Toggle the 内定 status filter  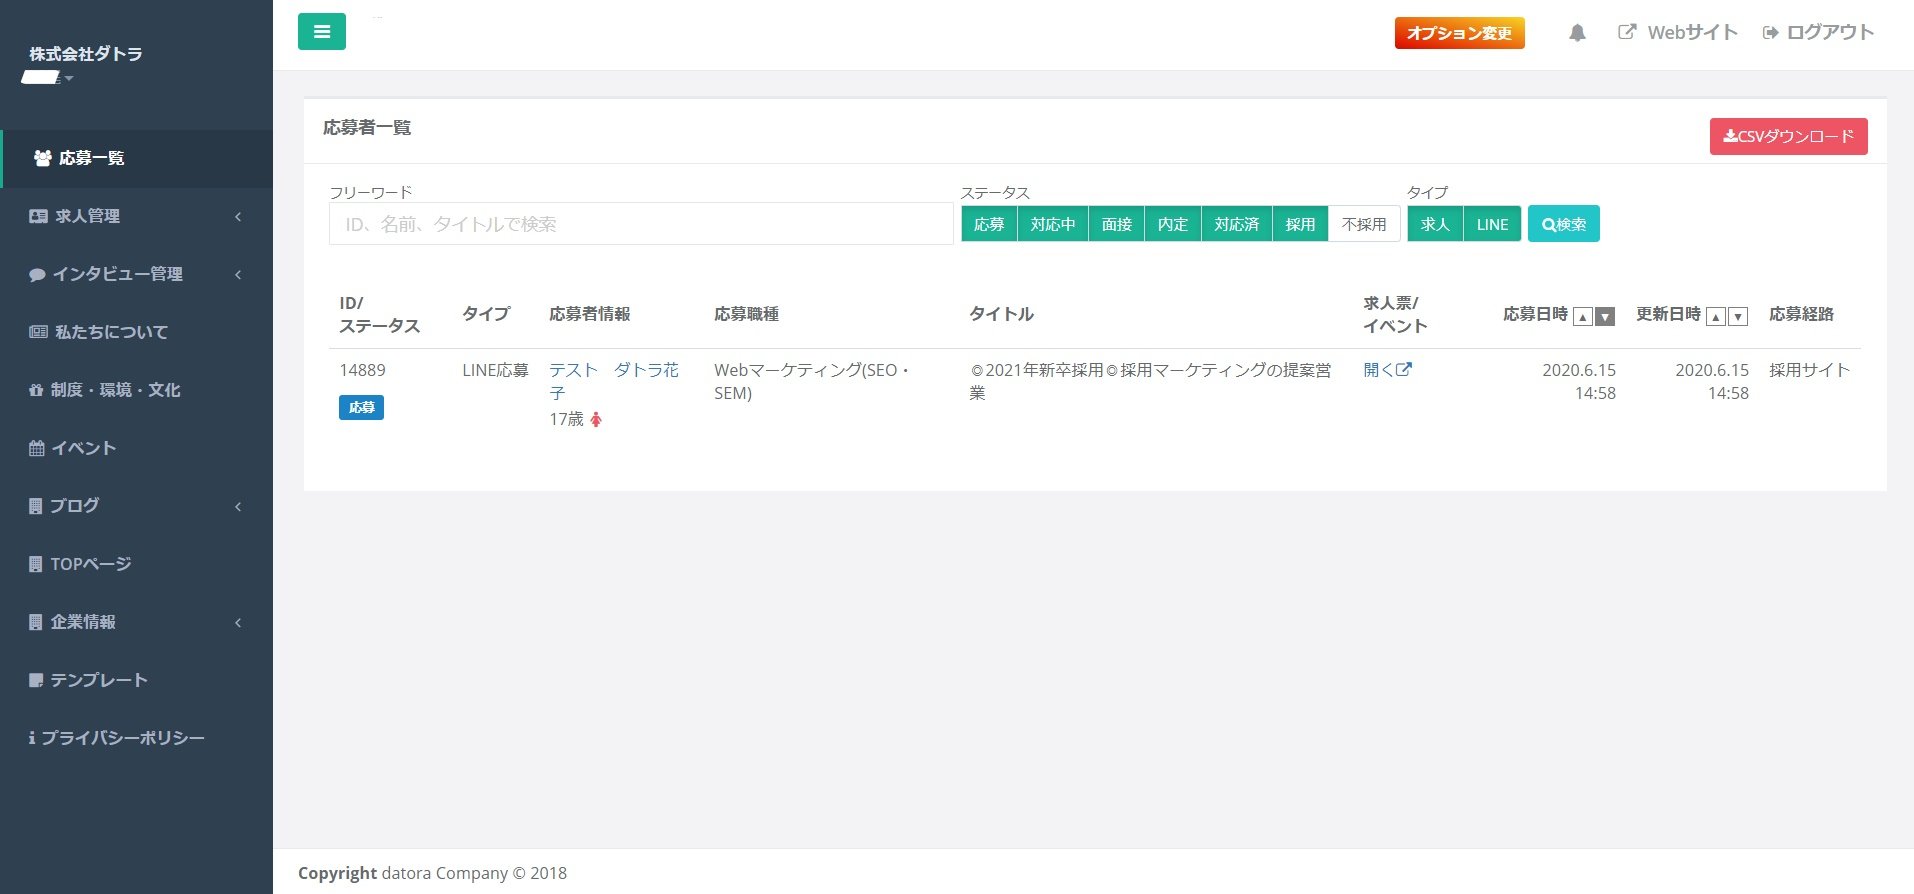[x=1173, y=224]
